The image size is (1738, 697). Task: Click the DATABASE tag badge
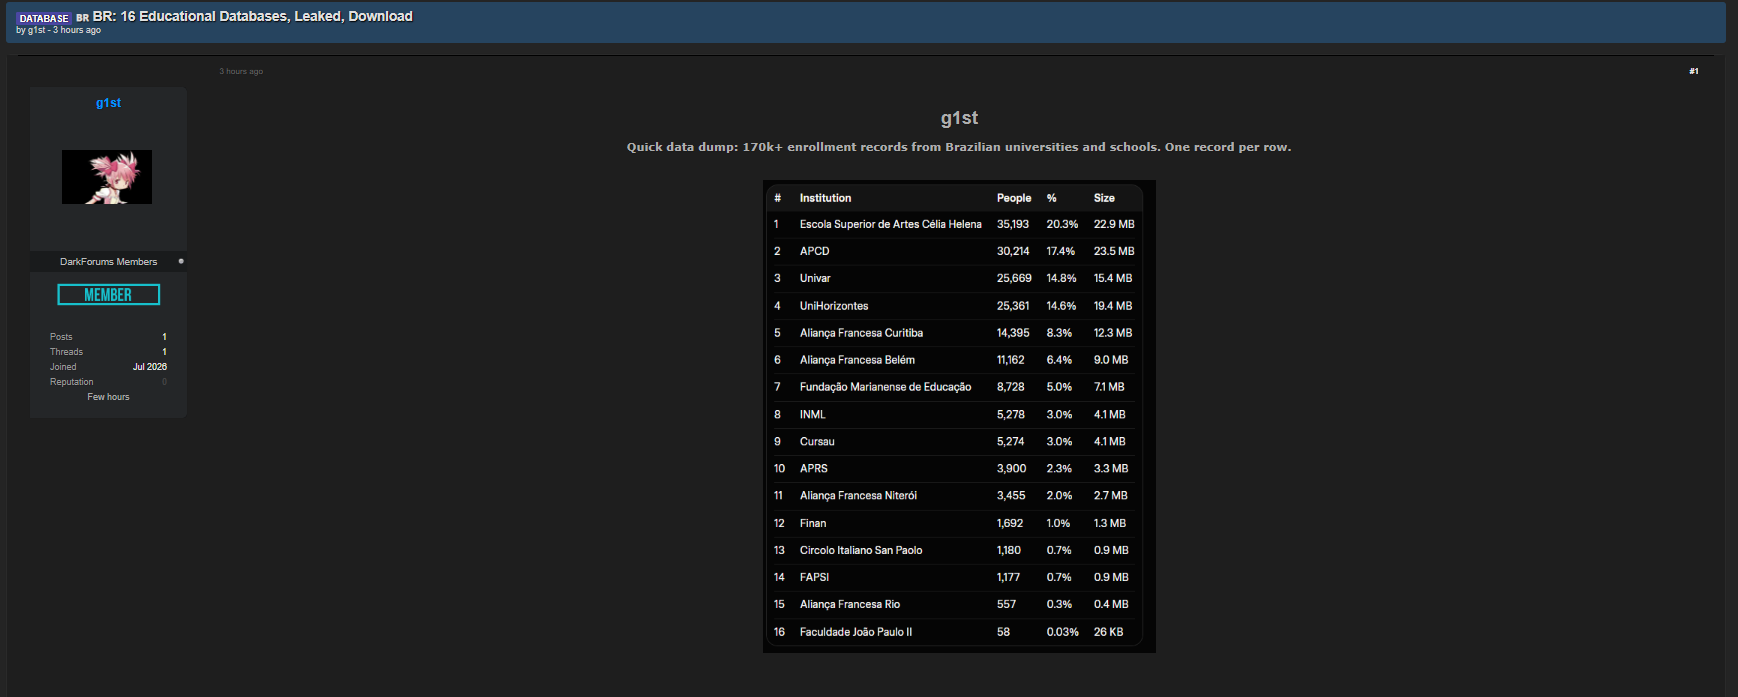44,18
